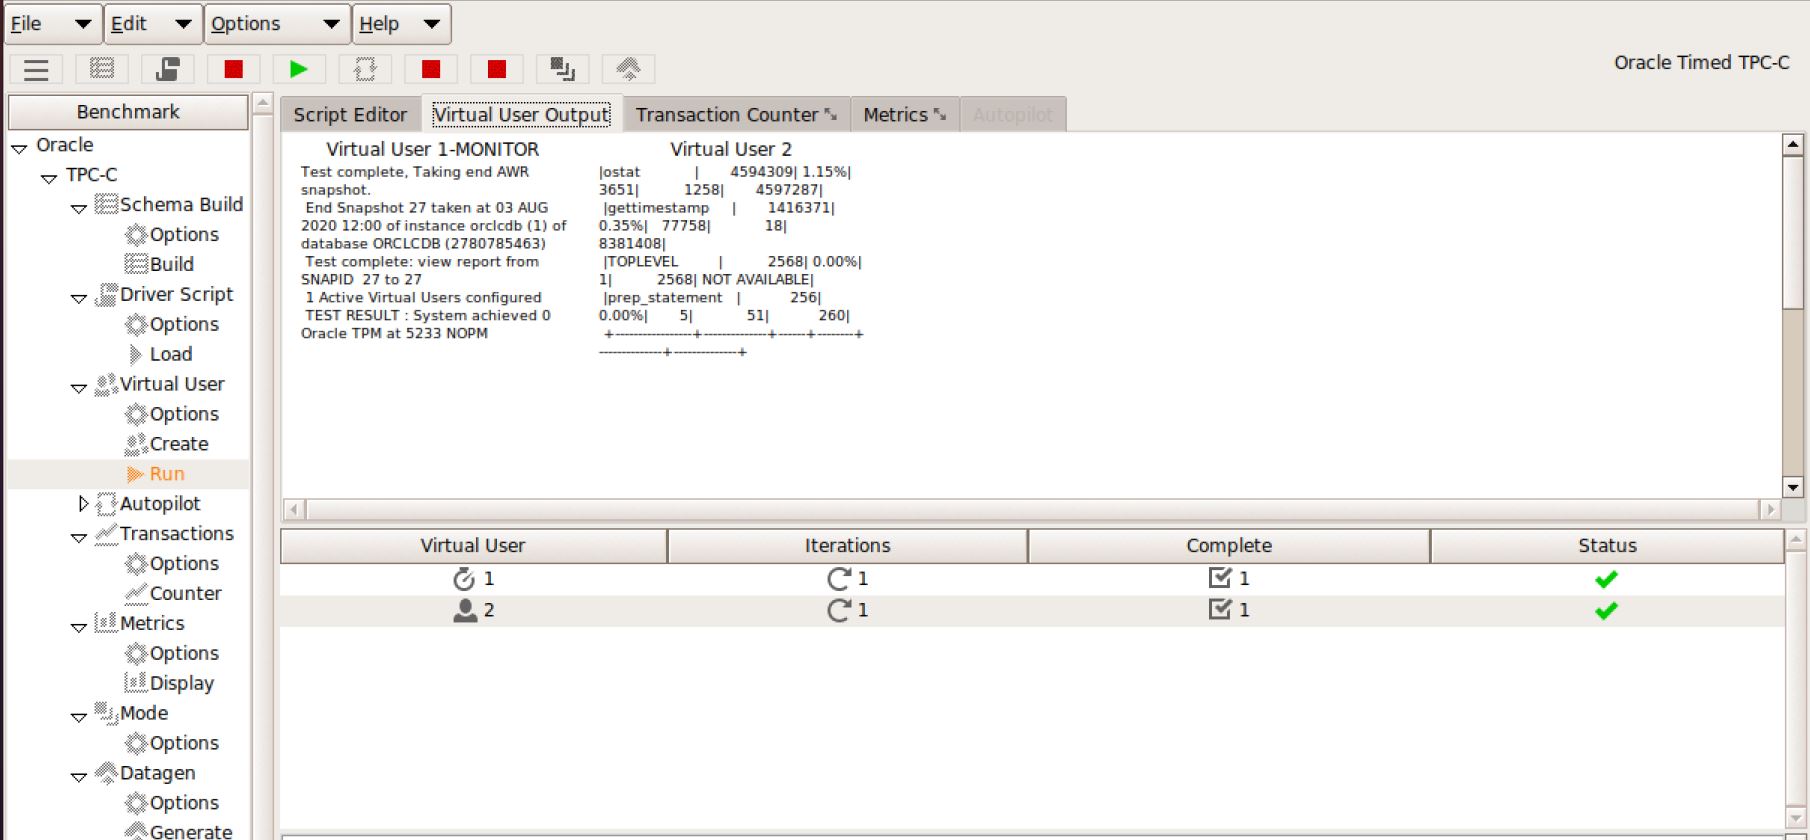Open the Options dropdown menu in menu bar
Image resolution: width=1810 pixels, height=840 pixels.
coord(276,24)
